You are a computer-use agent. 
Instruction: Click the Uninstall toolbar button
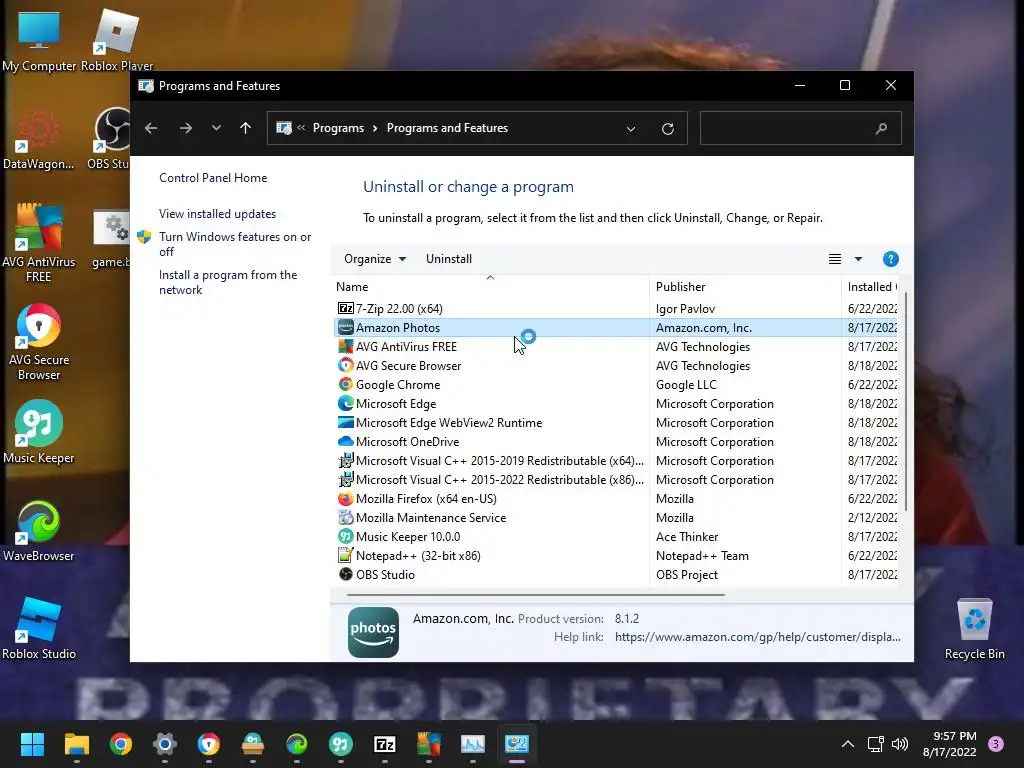(x=449, y=259)
